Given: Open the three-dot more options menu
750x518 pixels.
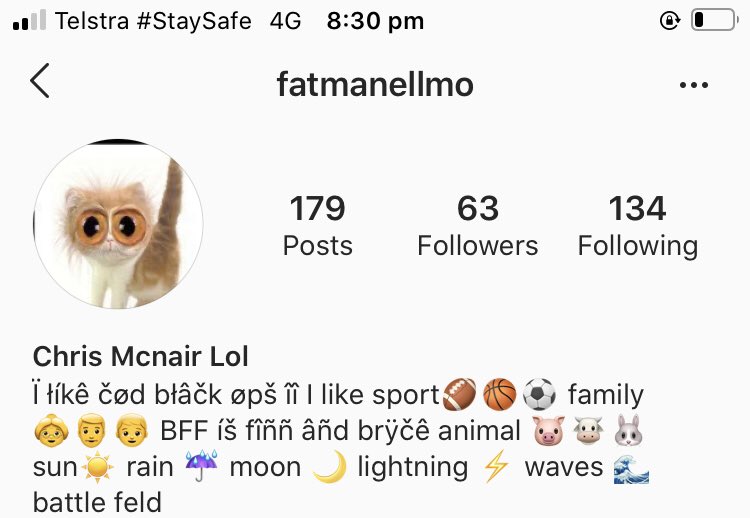Looking at the screenshot, I should point(694,85).
